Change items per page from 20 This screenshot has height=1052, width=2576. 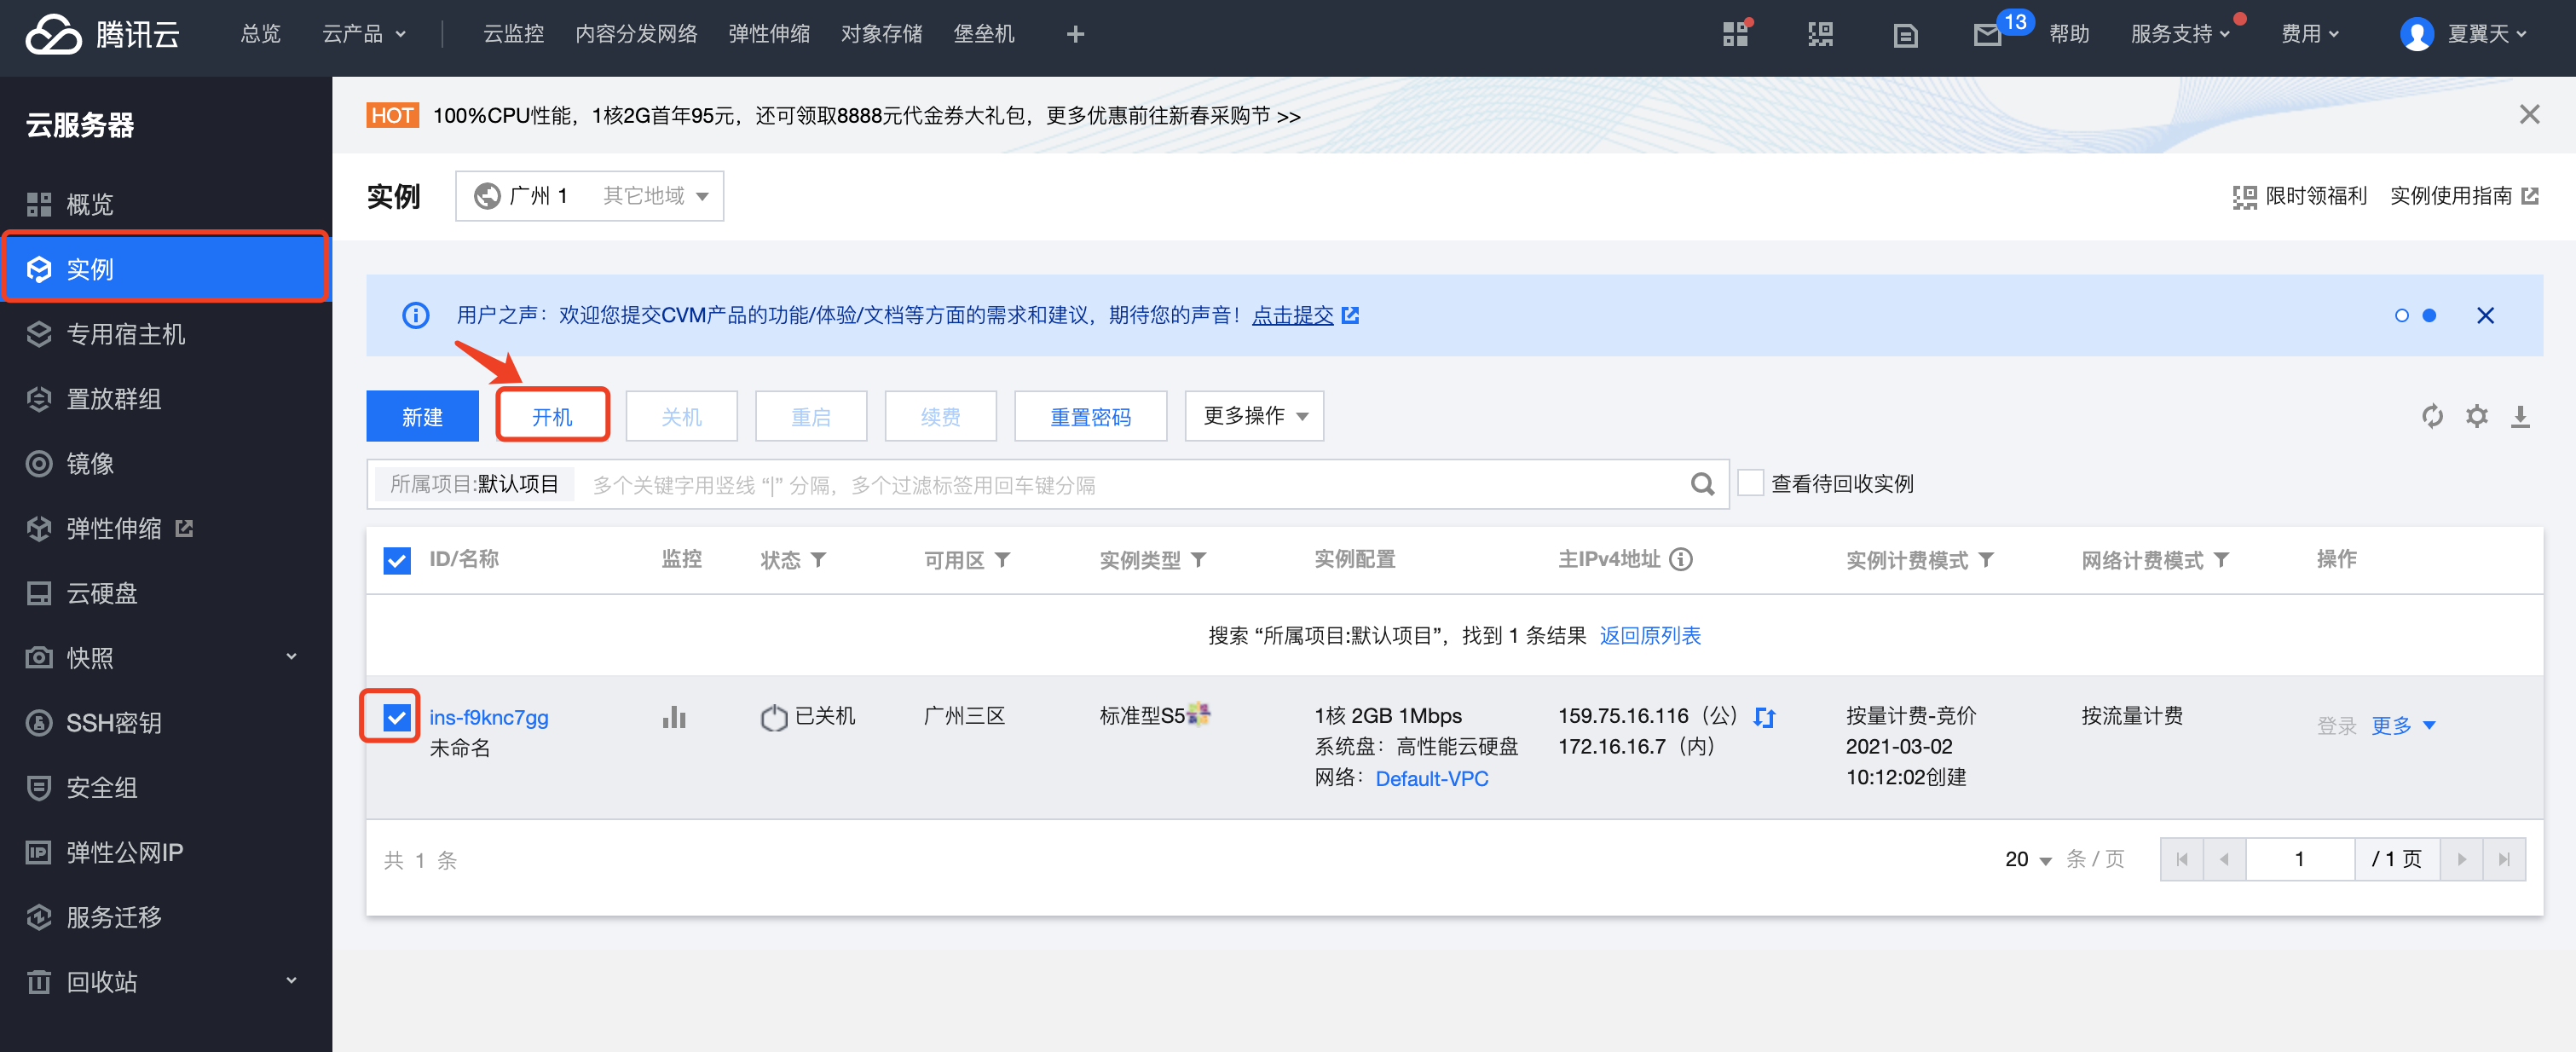(2028, 859)
